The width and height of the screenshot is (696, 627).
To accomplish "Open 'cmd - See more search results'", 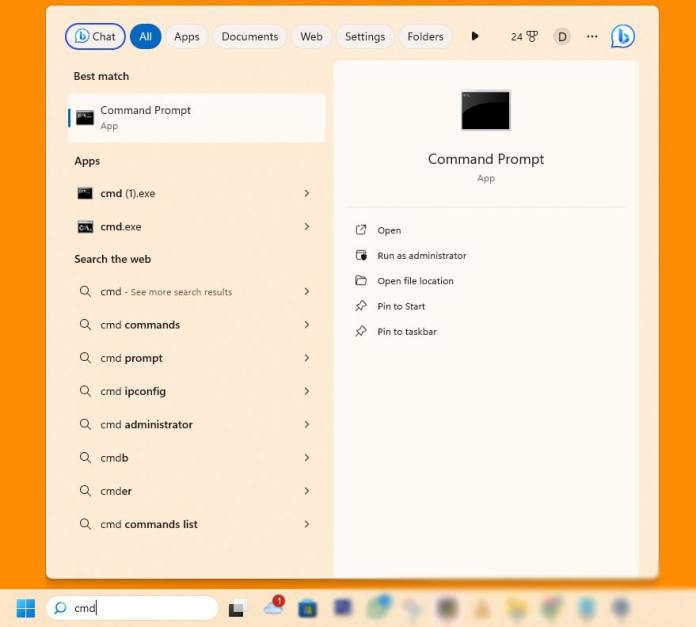I will [x=197, y=292].
